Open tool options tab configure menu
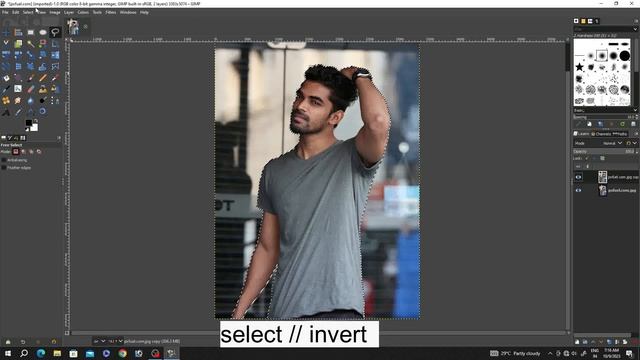Viewport: 640px width, 360px height. (59, 138)
